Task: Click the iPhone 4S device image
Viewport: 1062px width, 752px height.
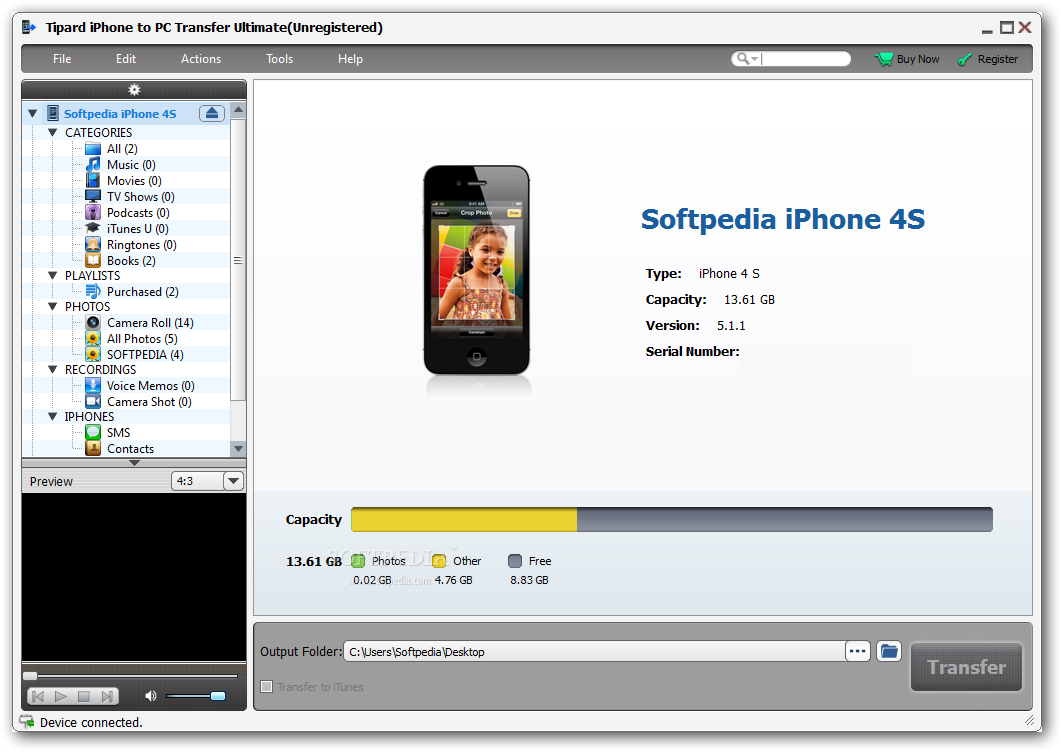Action: click(476, 270)
